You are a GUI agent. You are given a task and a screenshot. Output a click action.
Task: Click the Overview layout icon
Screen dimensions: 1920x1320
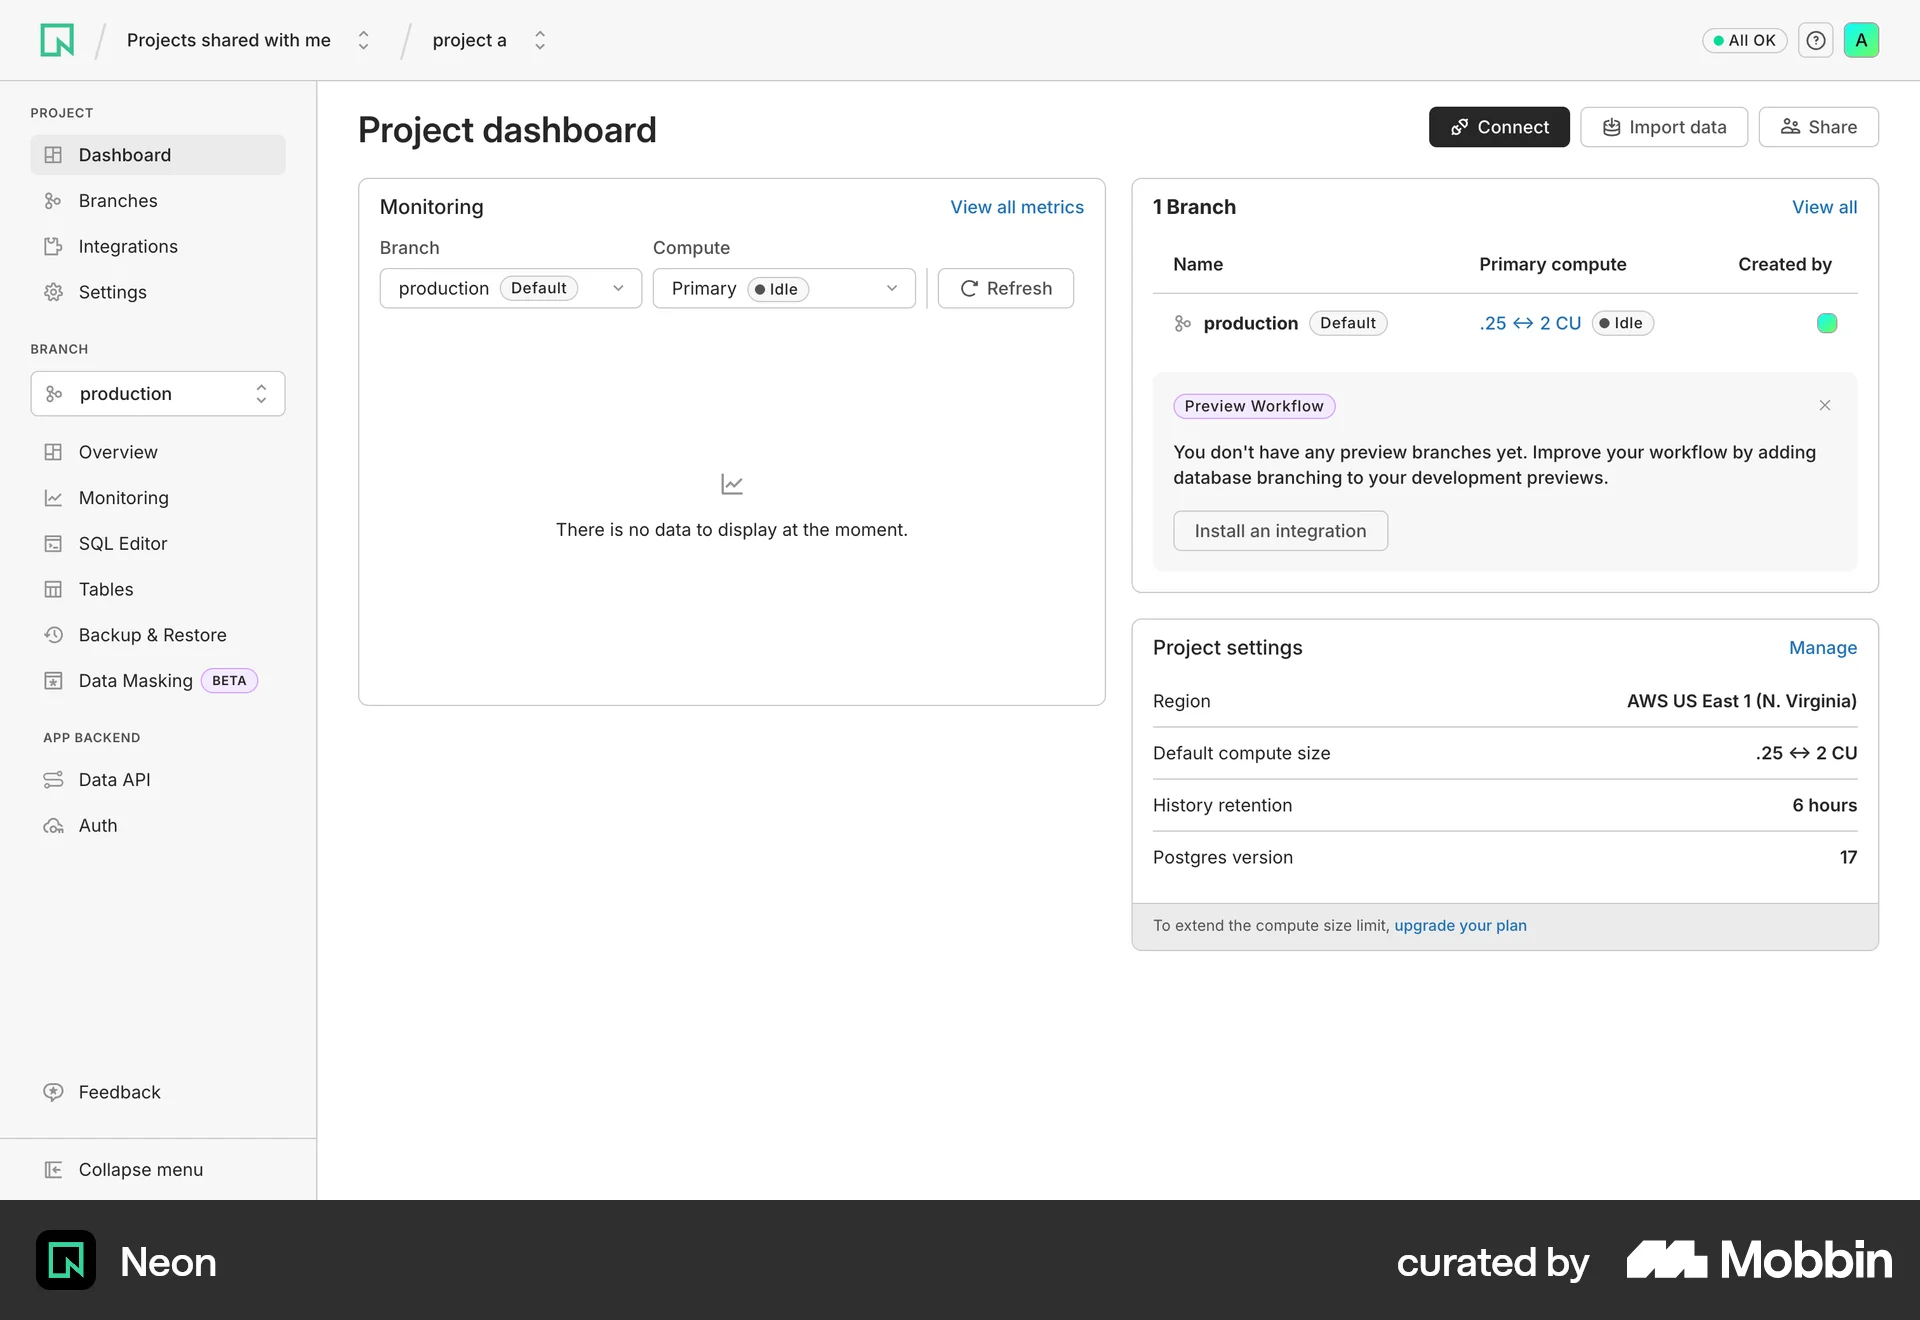pyautogui.click(x=53, y=452)
